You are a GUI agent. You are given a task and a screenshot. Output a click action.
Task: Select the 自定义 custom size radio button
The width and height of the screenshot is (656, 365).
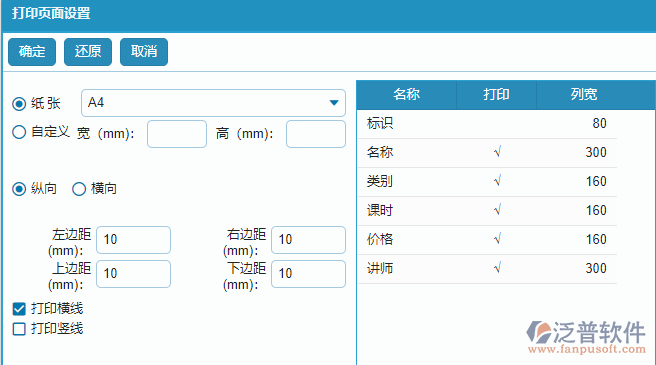click(x=19, y=132)
